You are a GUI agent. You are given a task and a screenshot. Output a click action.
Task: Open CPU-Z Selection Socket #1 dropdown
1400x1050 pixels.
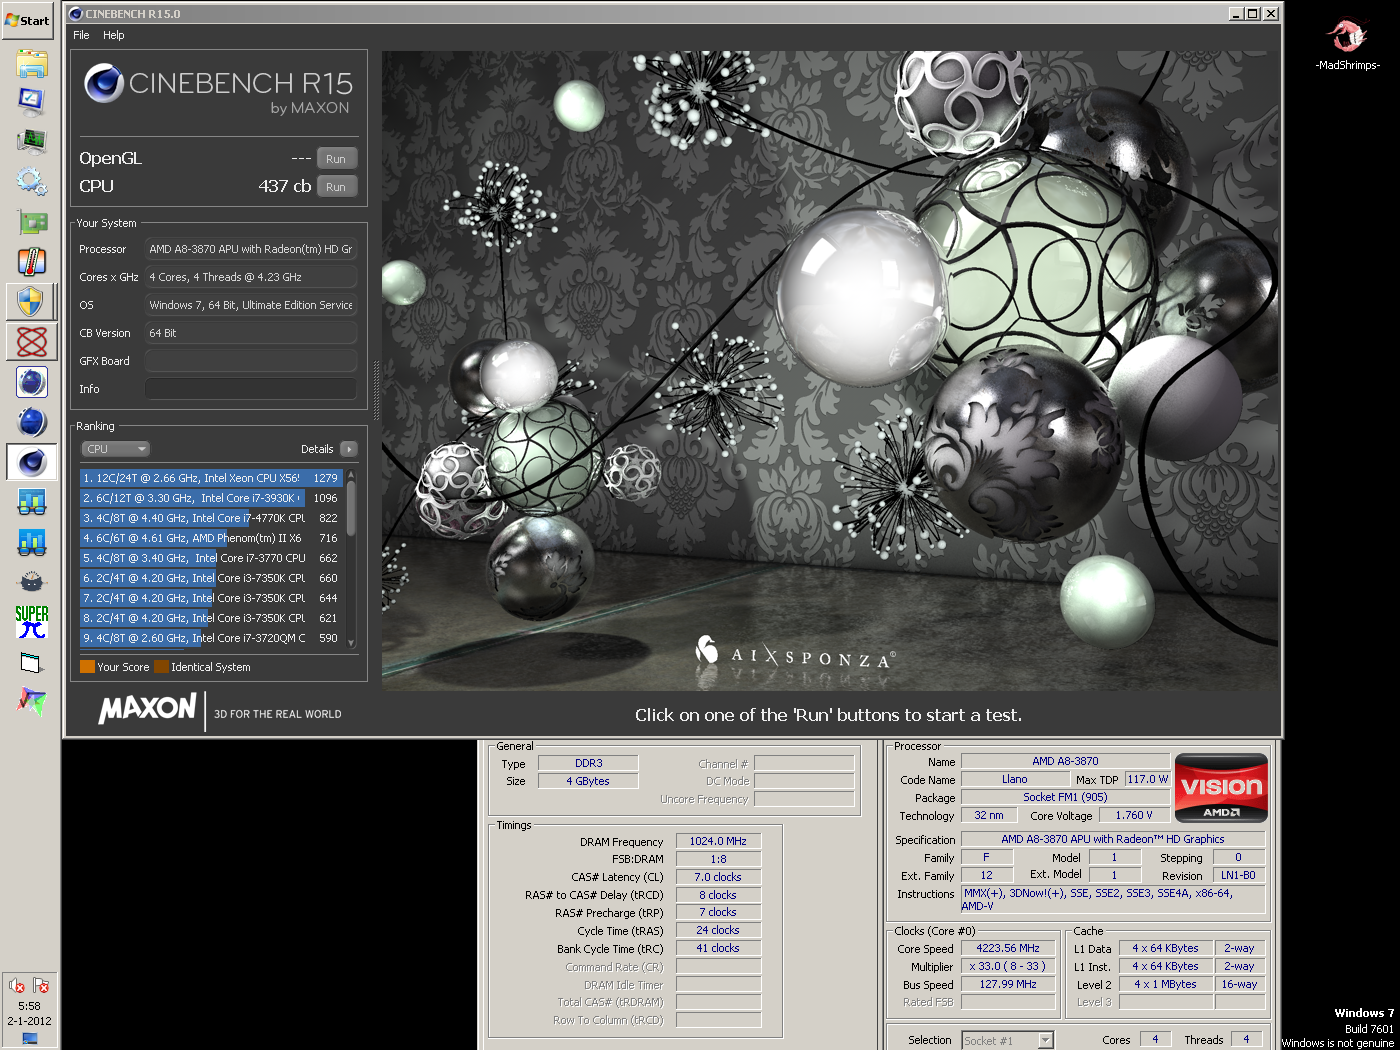(1007, 1041)
